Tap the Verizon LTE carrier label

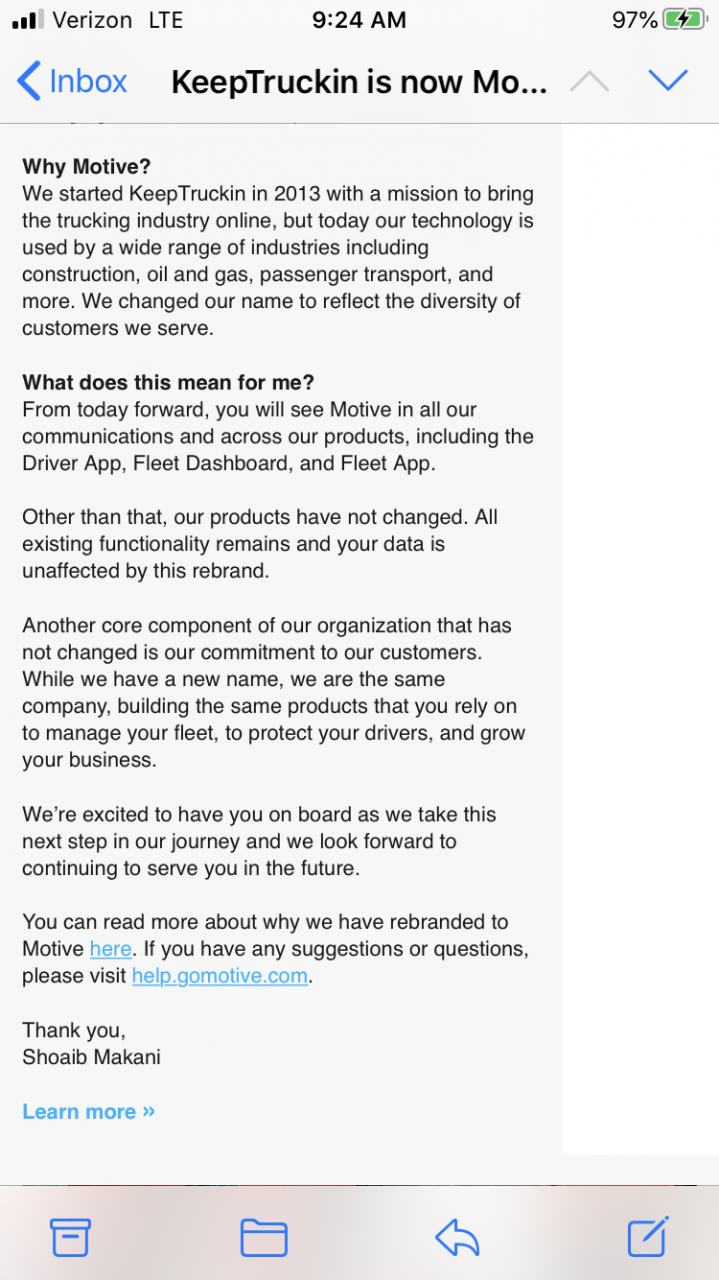pyautogui.click(x=117, y=20)
